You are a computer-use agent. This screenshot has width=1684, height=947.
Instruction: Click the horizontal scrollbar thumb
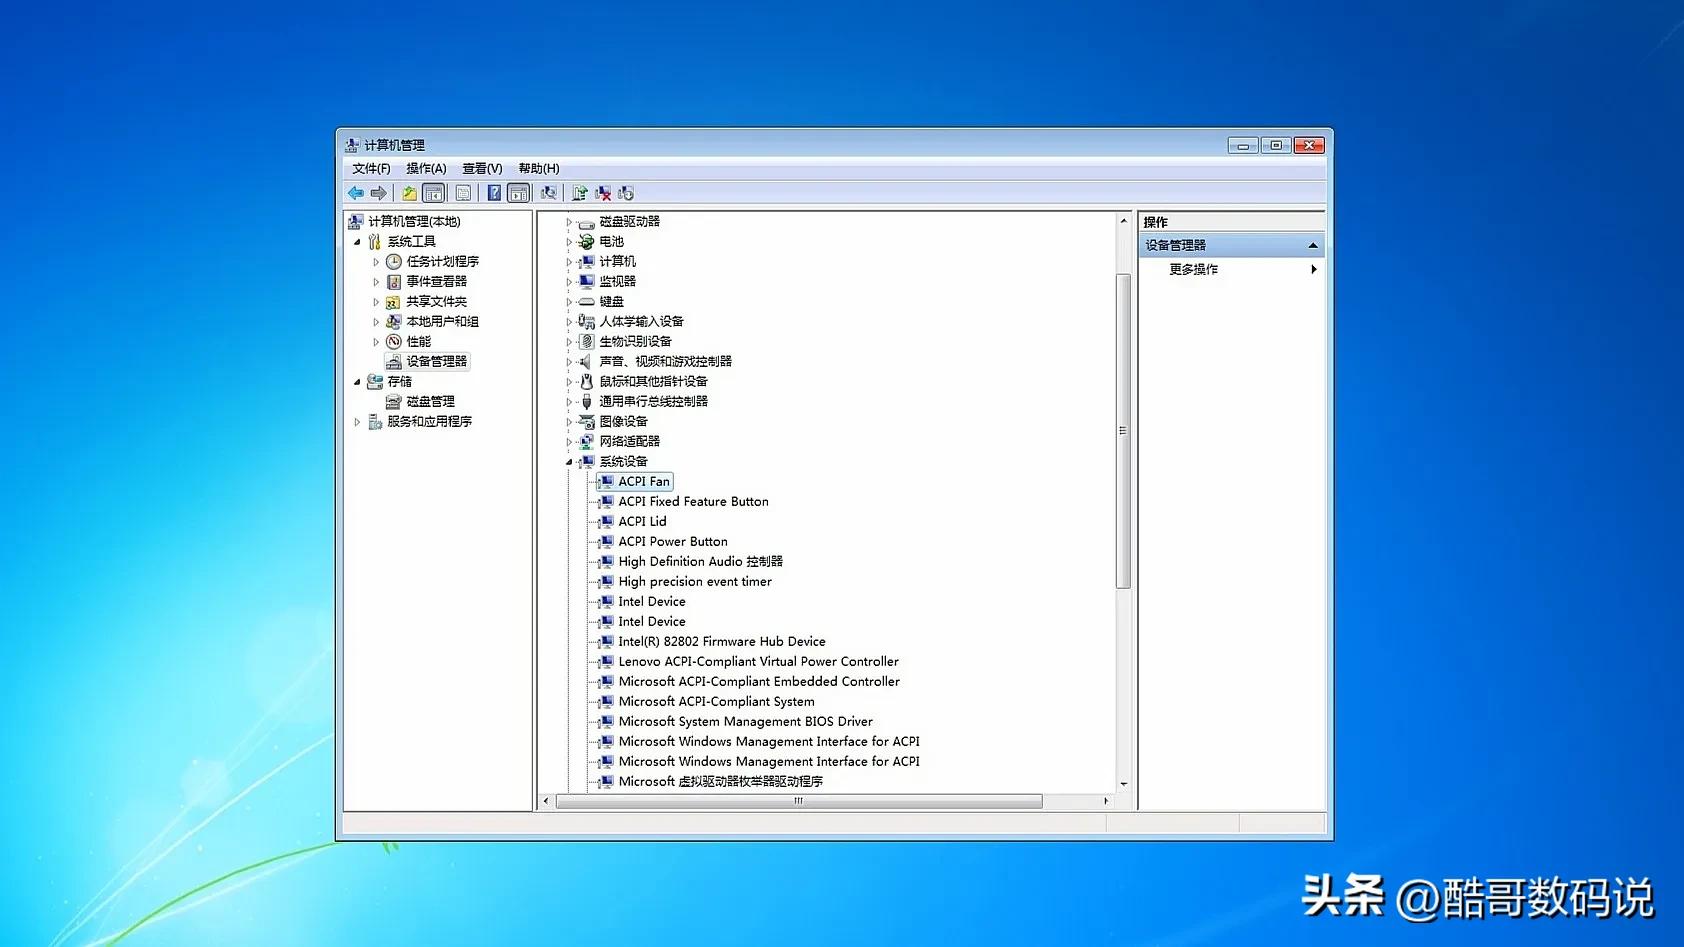pos(799,801)
